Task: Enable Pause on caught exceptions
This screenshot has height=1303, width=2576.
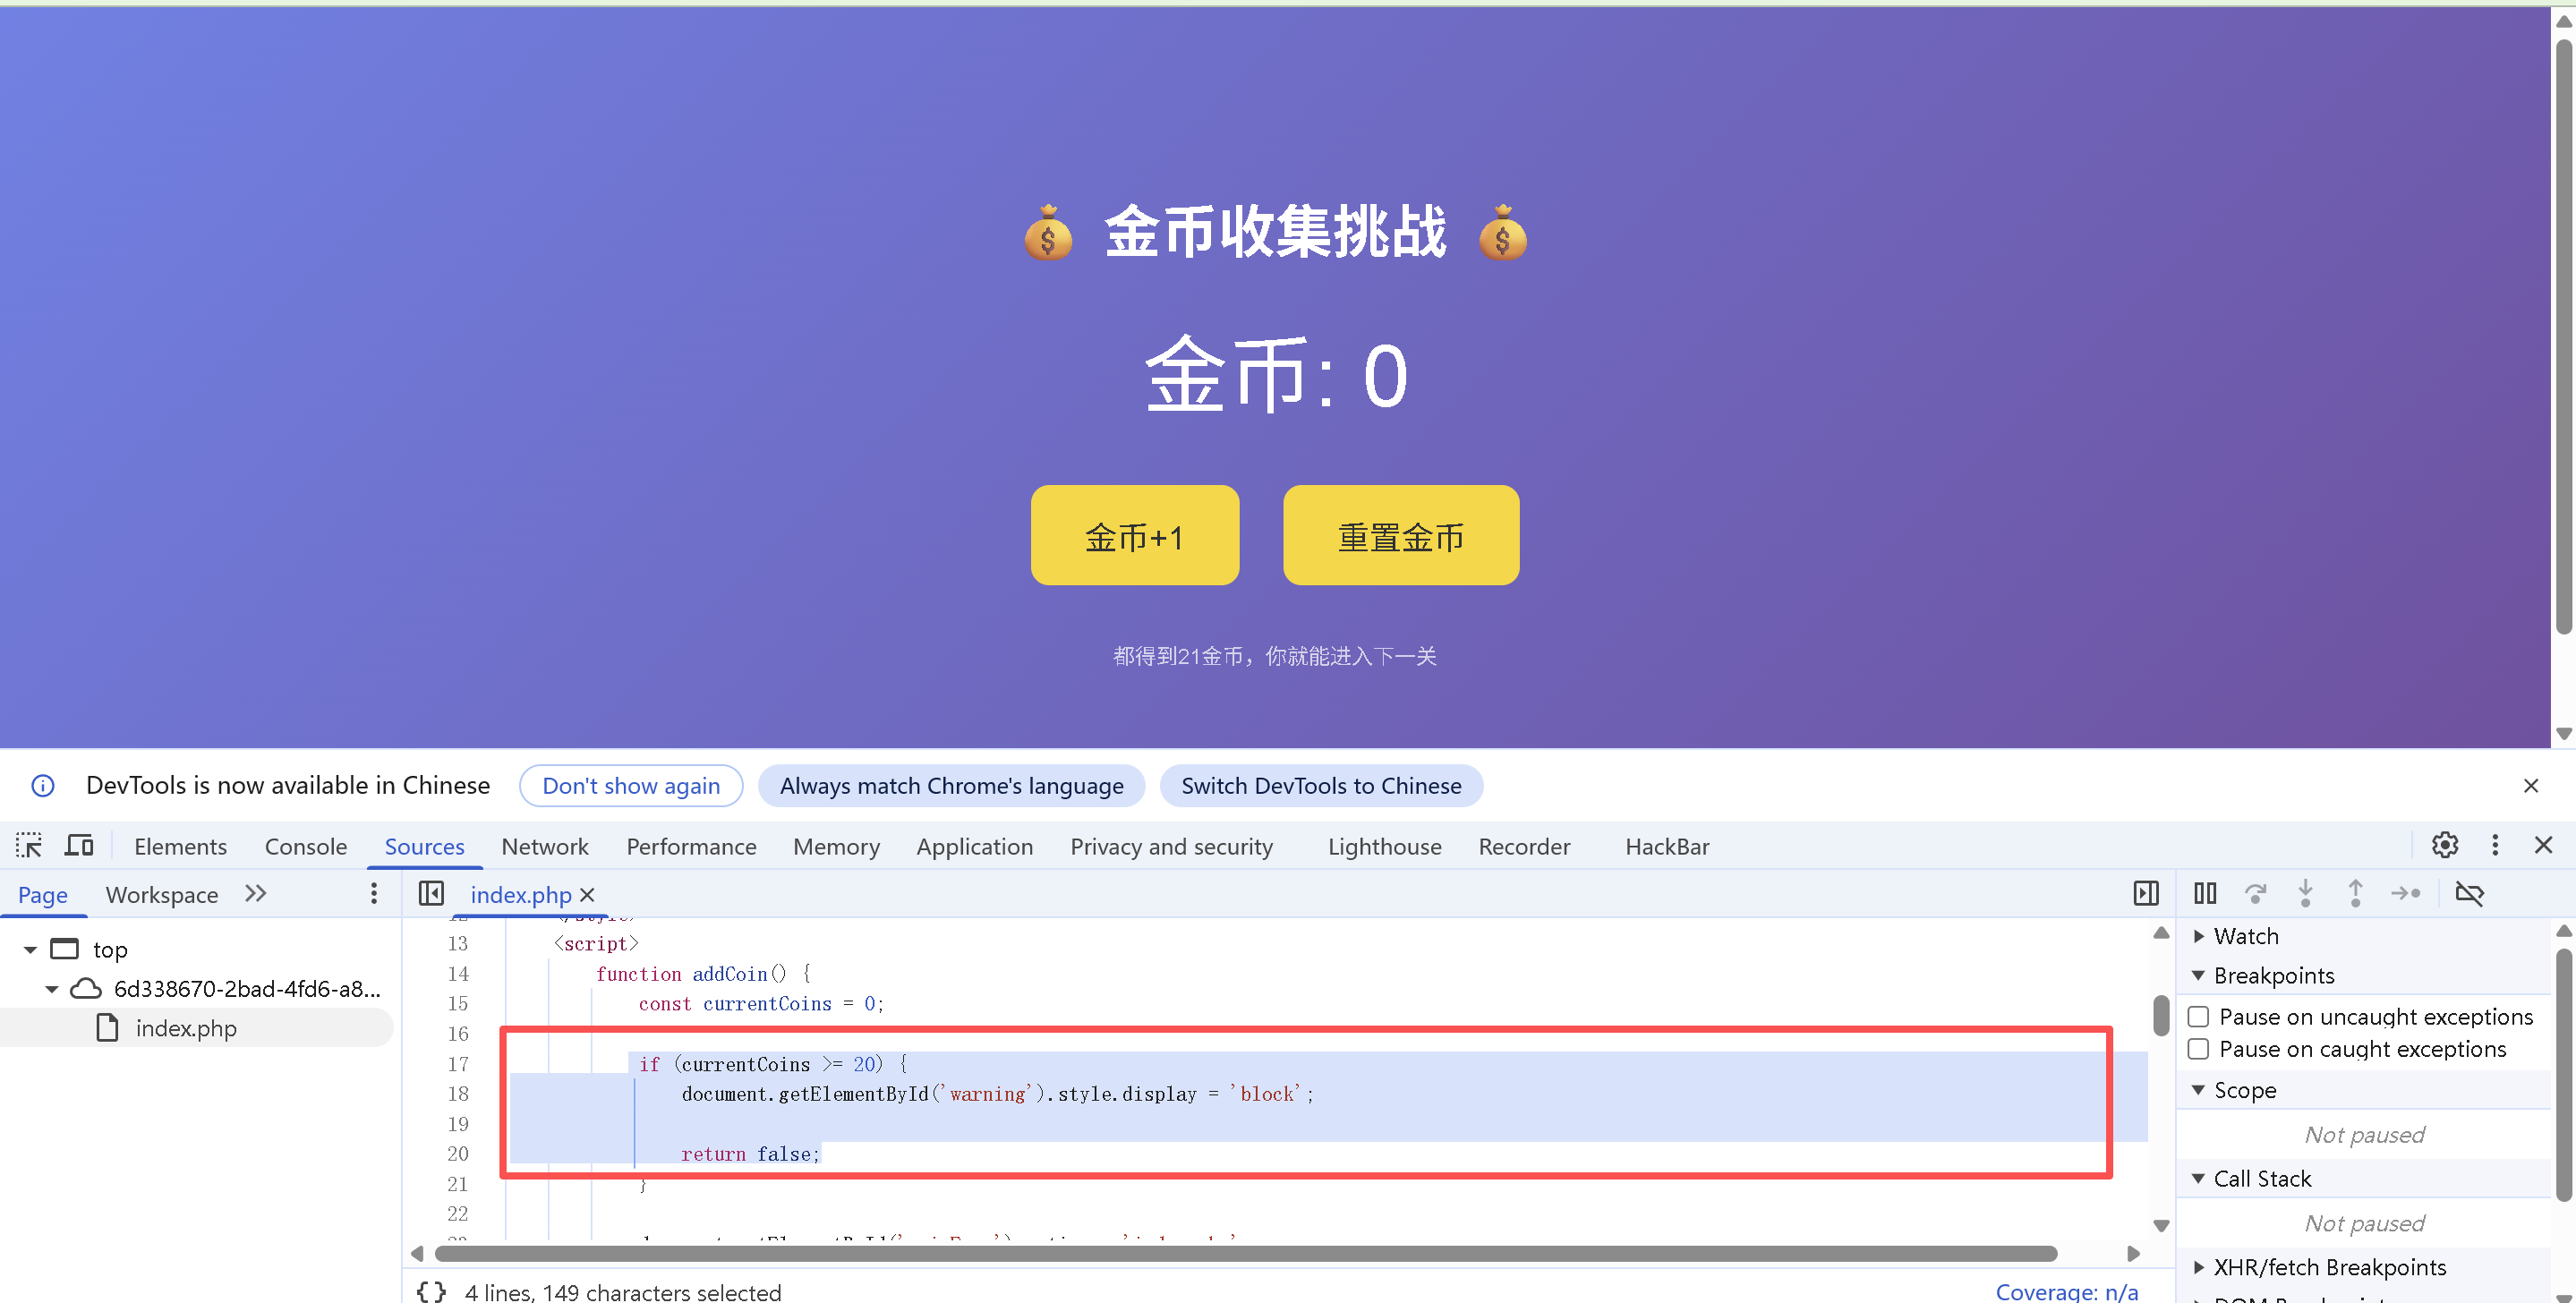Action: pos(2198,1049)
